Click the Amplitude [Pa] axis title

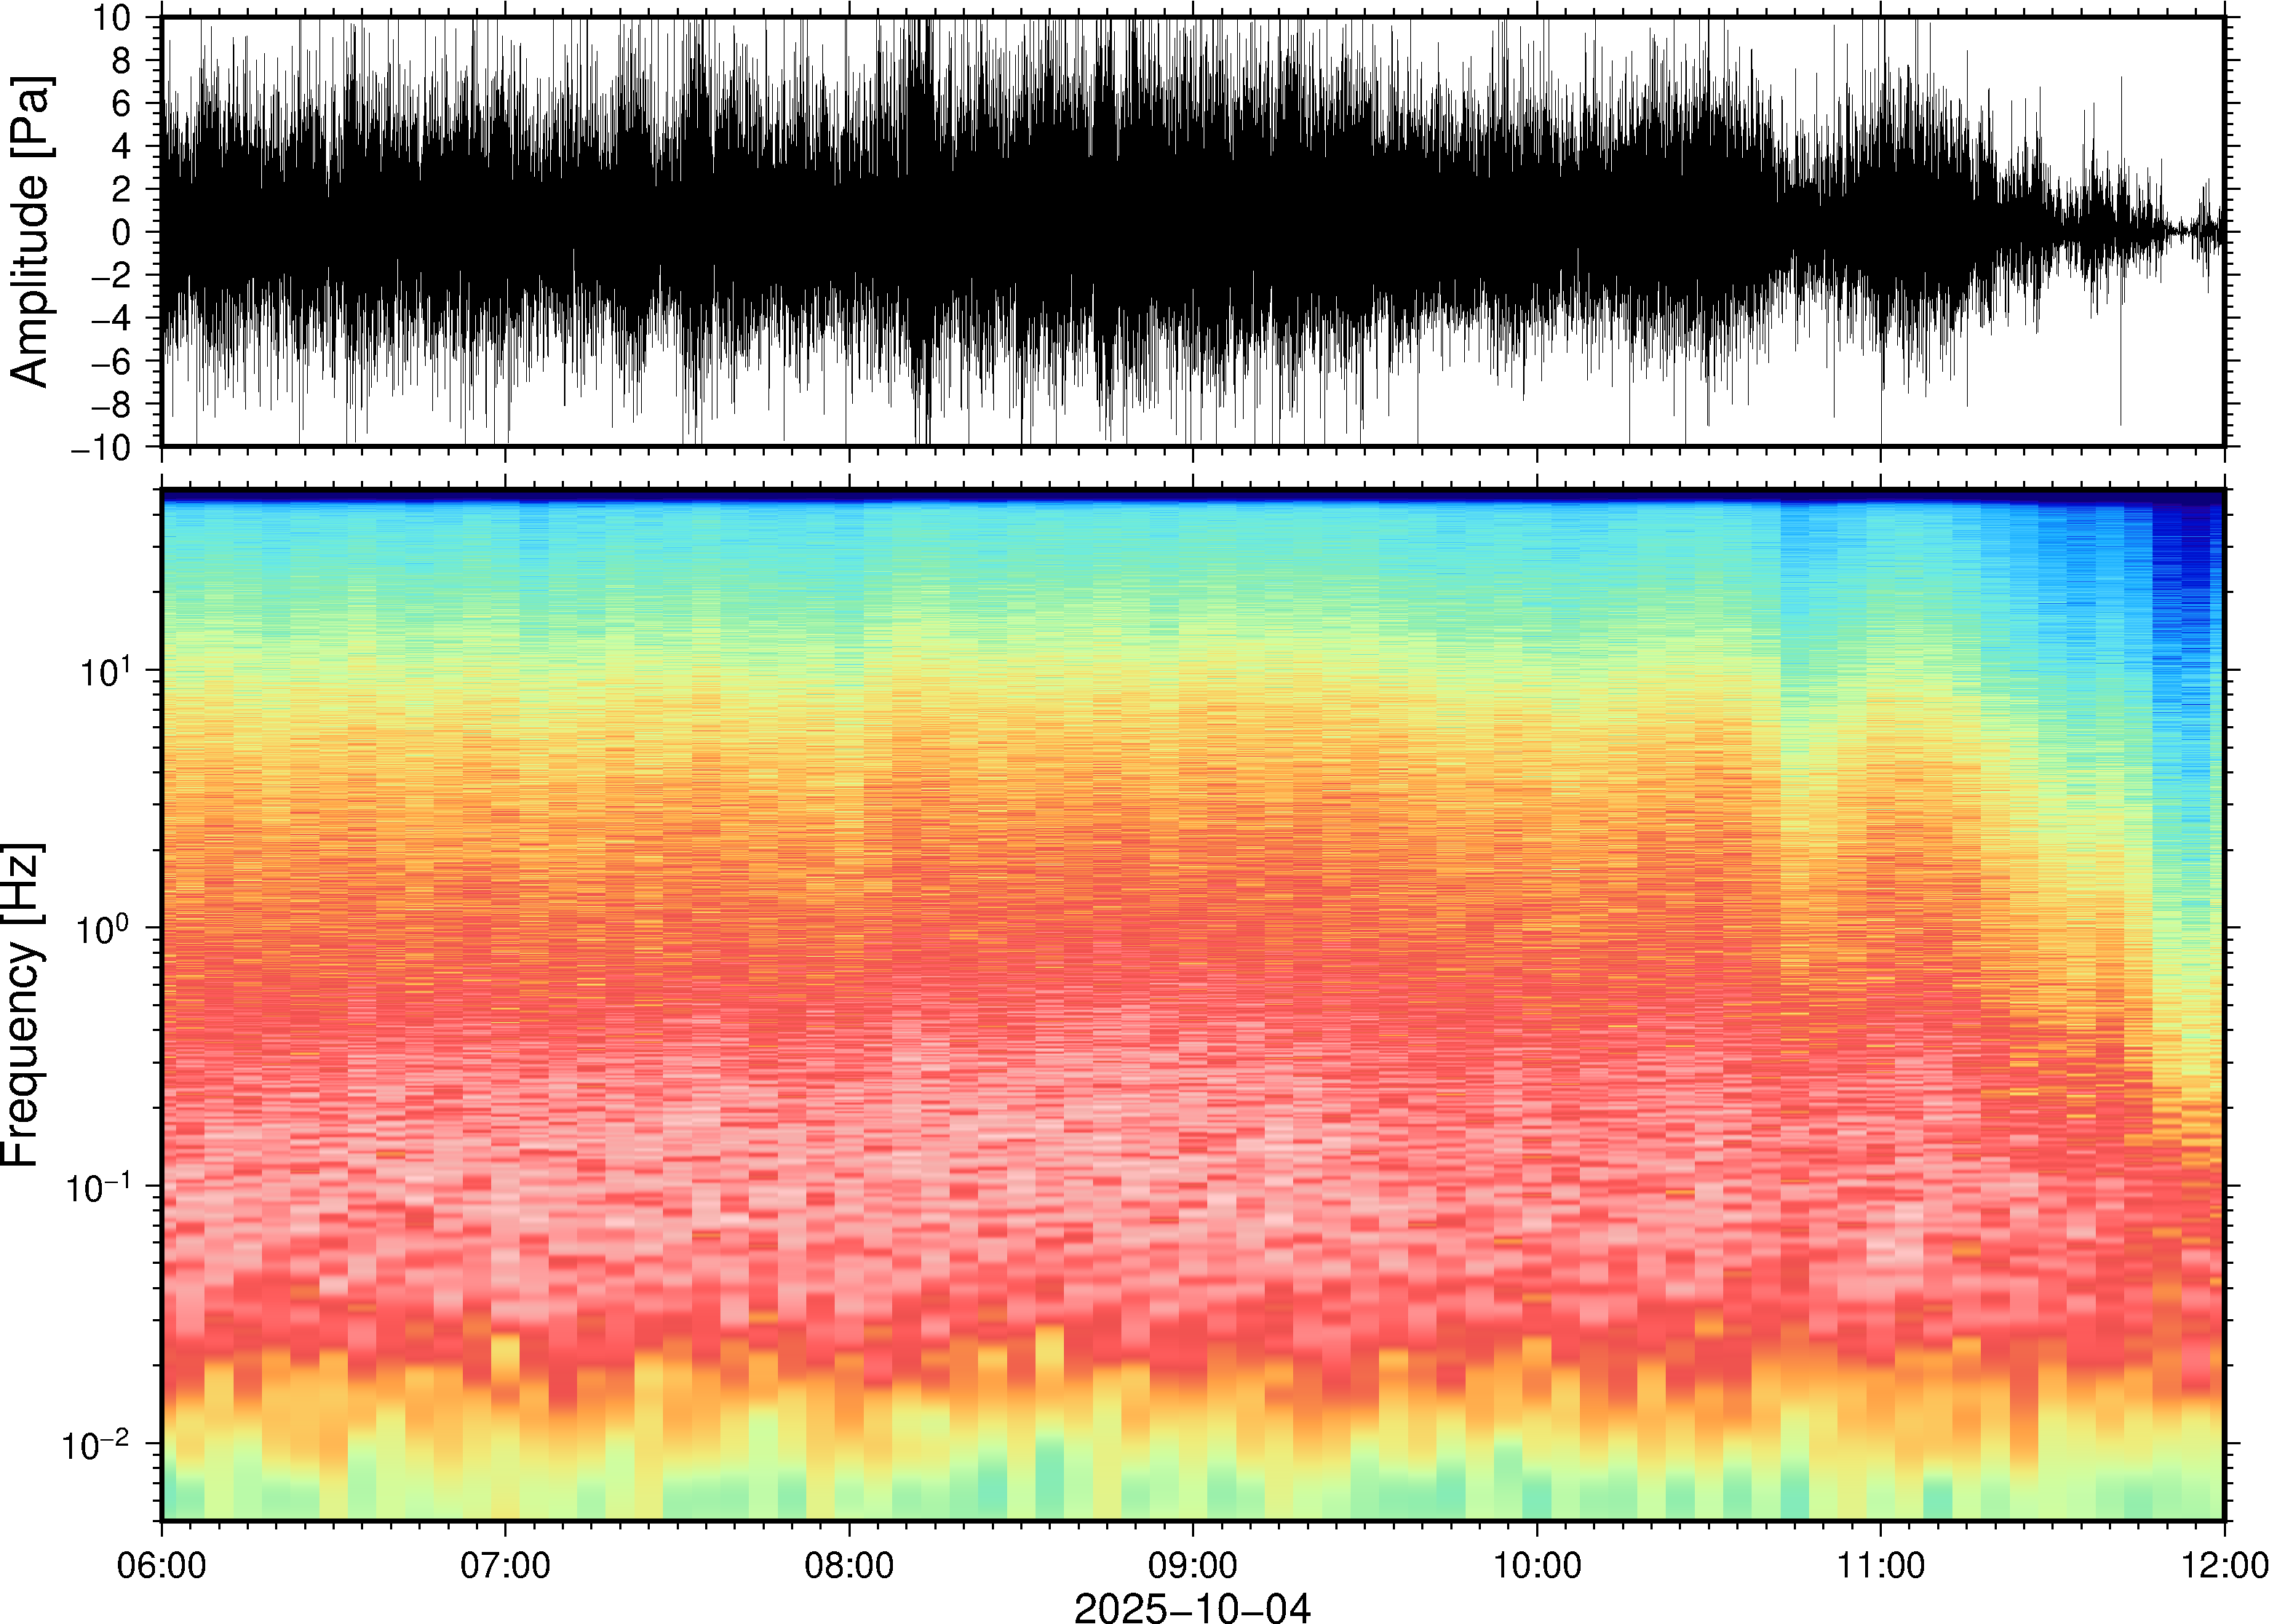tap(30, 232)
